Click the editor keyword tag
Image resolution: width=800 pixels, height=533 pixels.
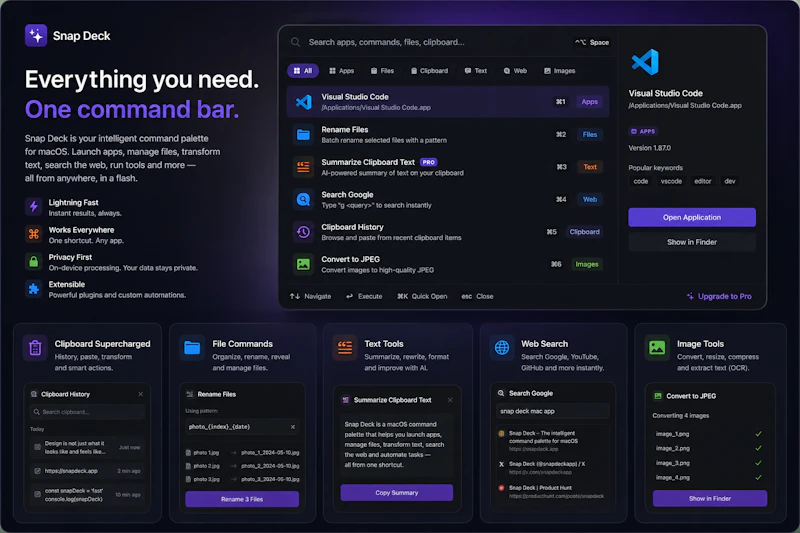tap(703, 181)
